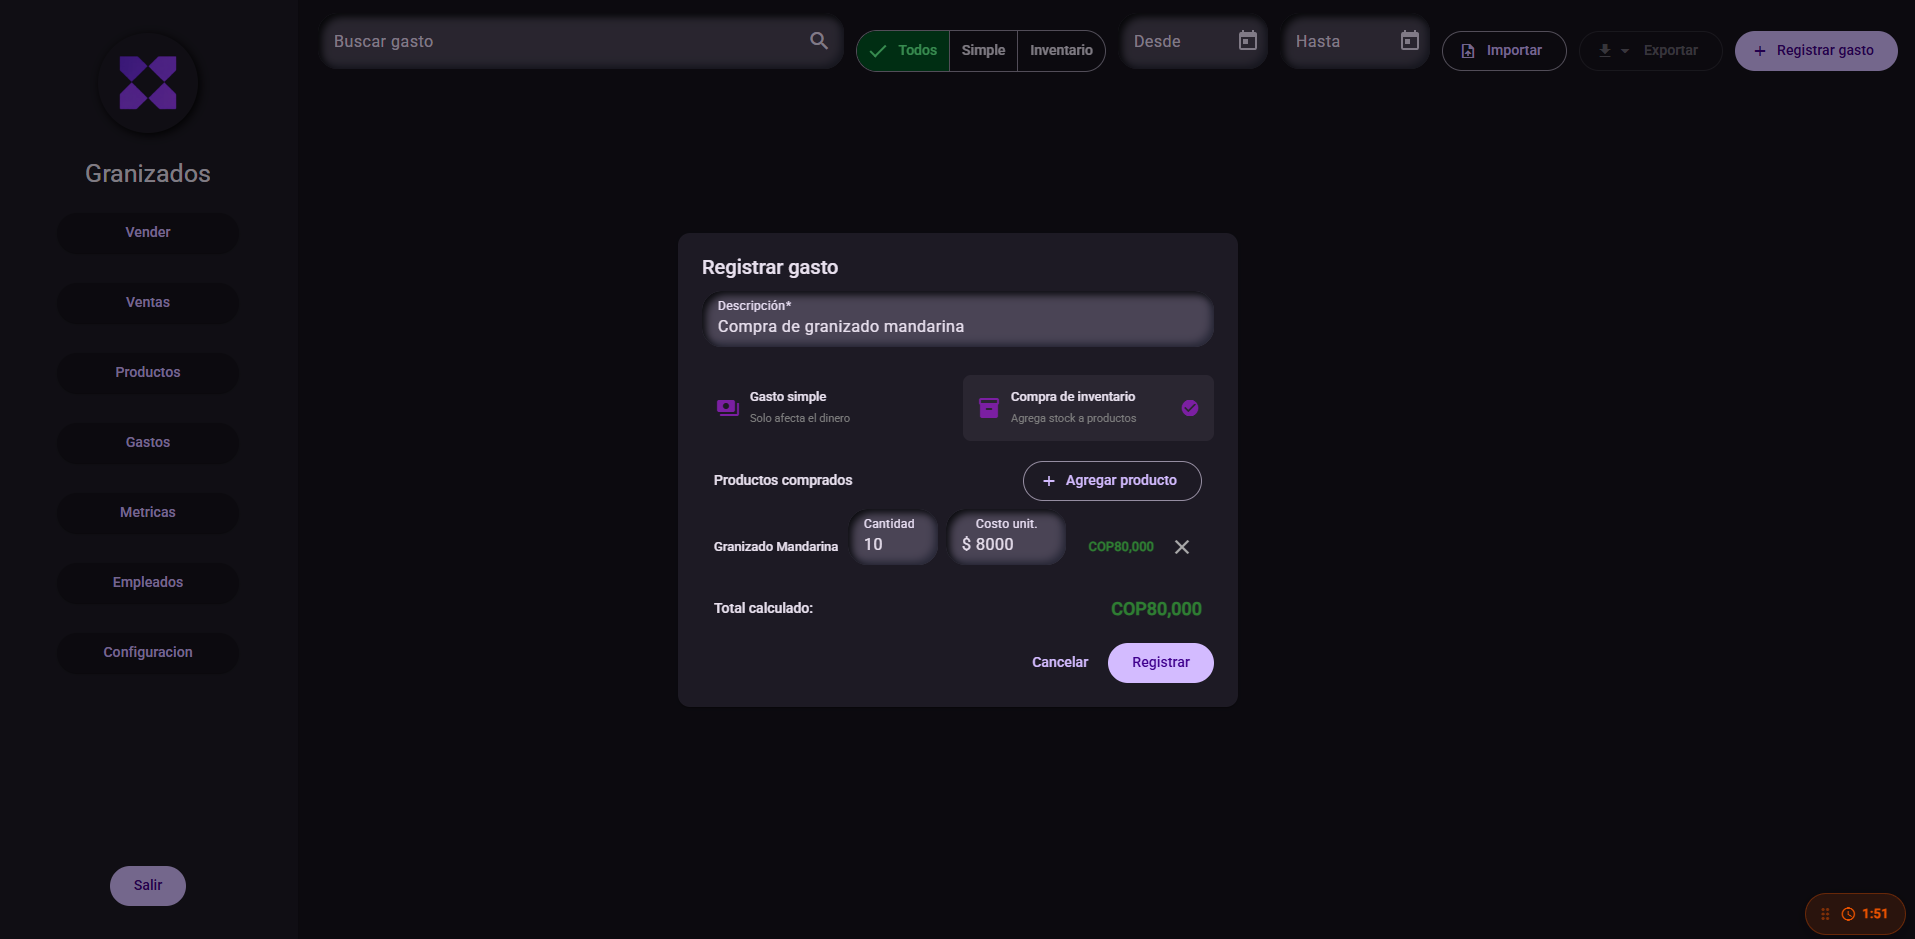1915x939 pixels.
Task: Click the Granizados logo icon
Action: (148, 83)
